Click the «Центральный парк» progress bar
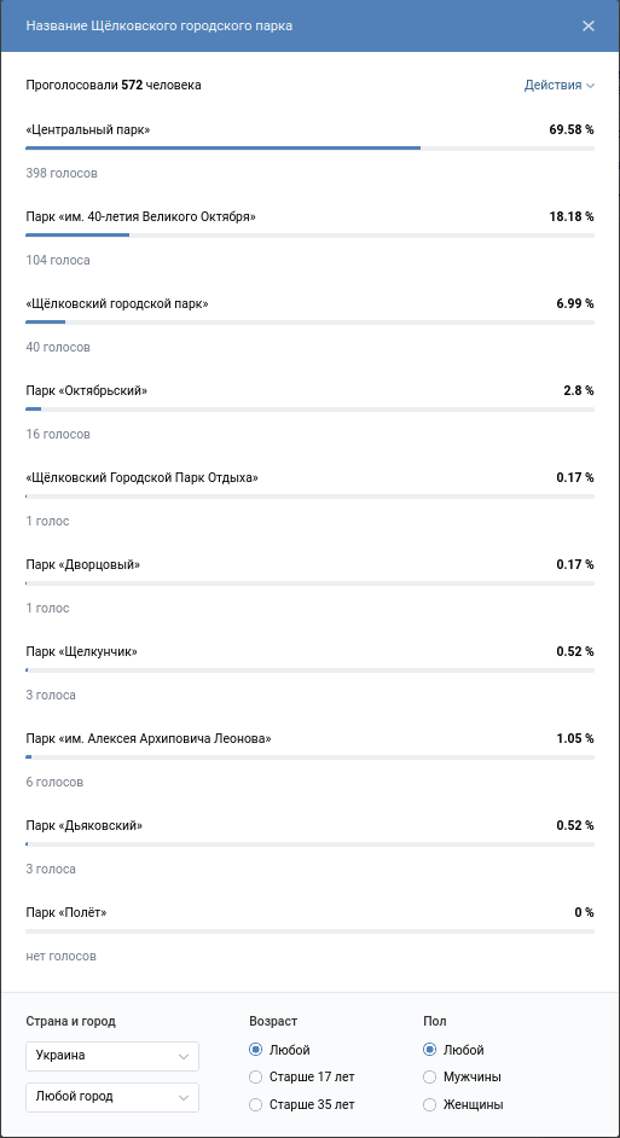 310,148
